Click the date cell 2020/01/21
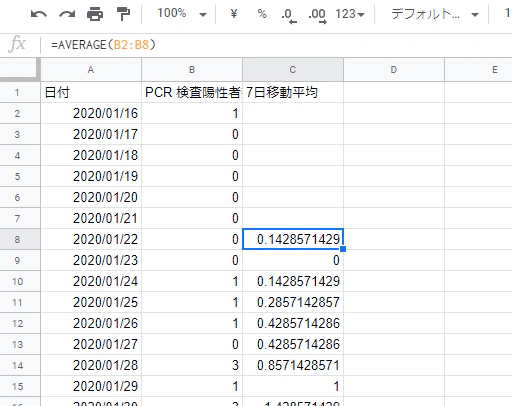Image resolution: width=512 pixels, height=406 pixels. point(91,218)
